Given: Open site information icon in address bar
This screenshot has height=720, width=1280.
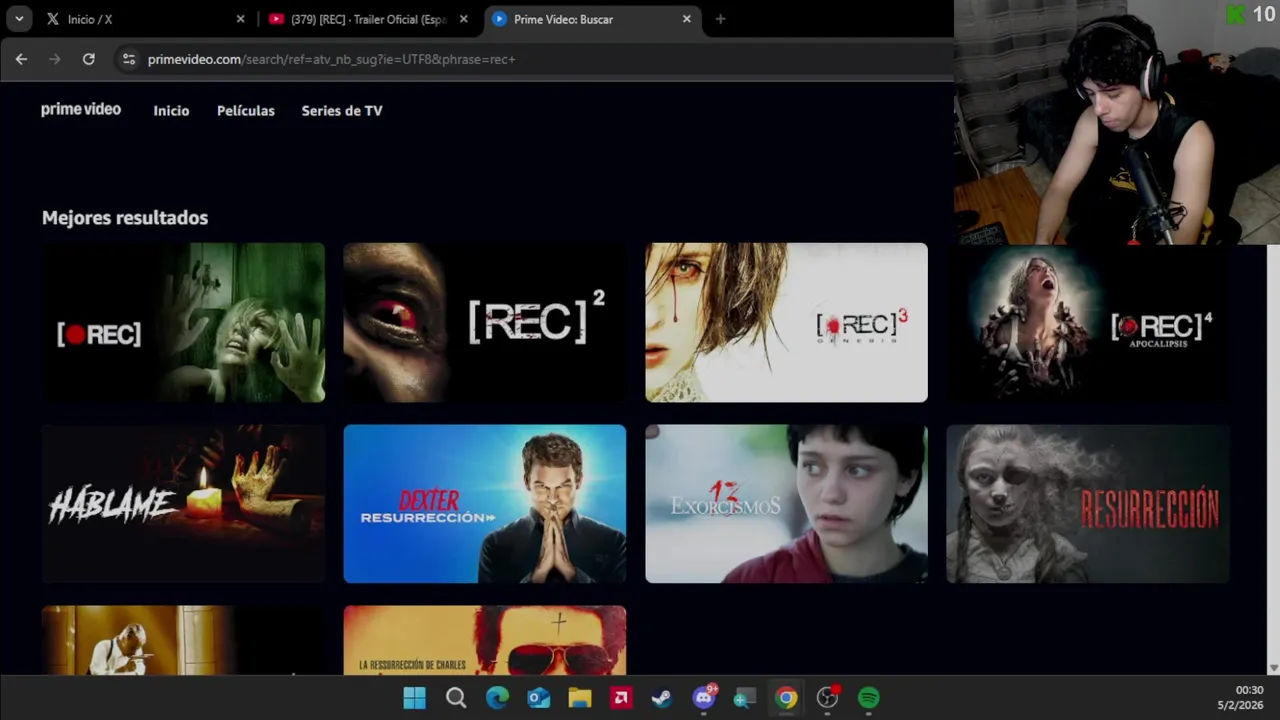Looking at the screenshot, I should 128,59.
